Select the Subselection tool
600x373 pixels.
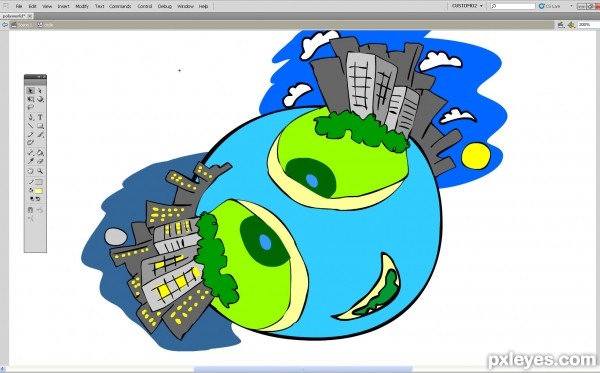(x=40, y=91)
